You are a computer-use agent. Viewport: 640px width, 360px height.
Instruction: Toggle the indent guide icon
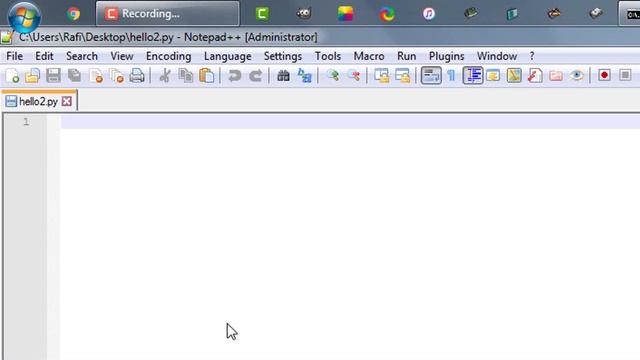click(473, 76)
